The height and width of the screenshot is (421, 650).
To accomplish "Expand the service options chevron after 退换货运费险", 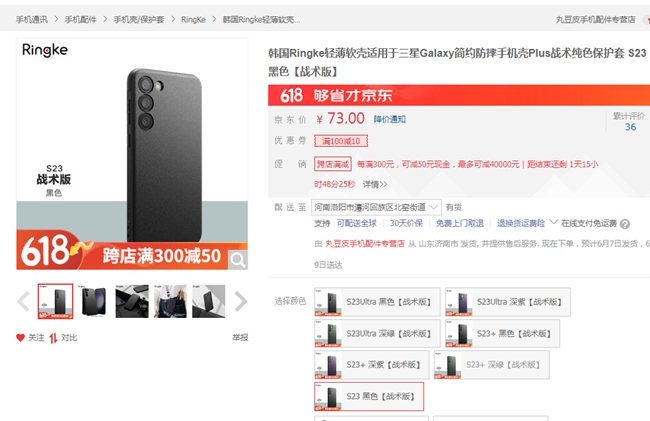I will coord(553,223).
